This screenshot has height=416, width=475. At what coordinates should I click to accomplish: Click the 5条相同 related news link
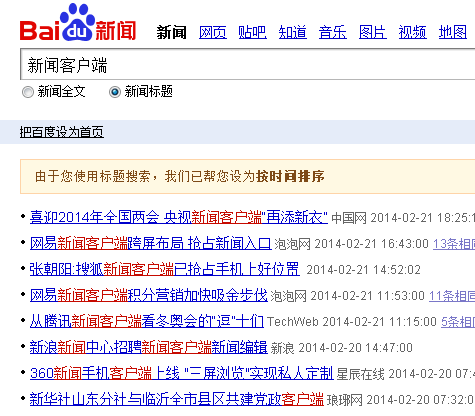coord(458,322)
